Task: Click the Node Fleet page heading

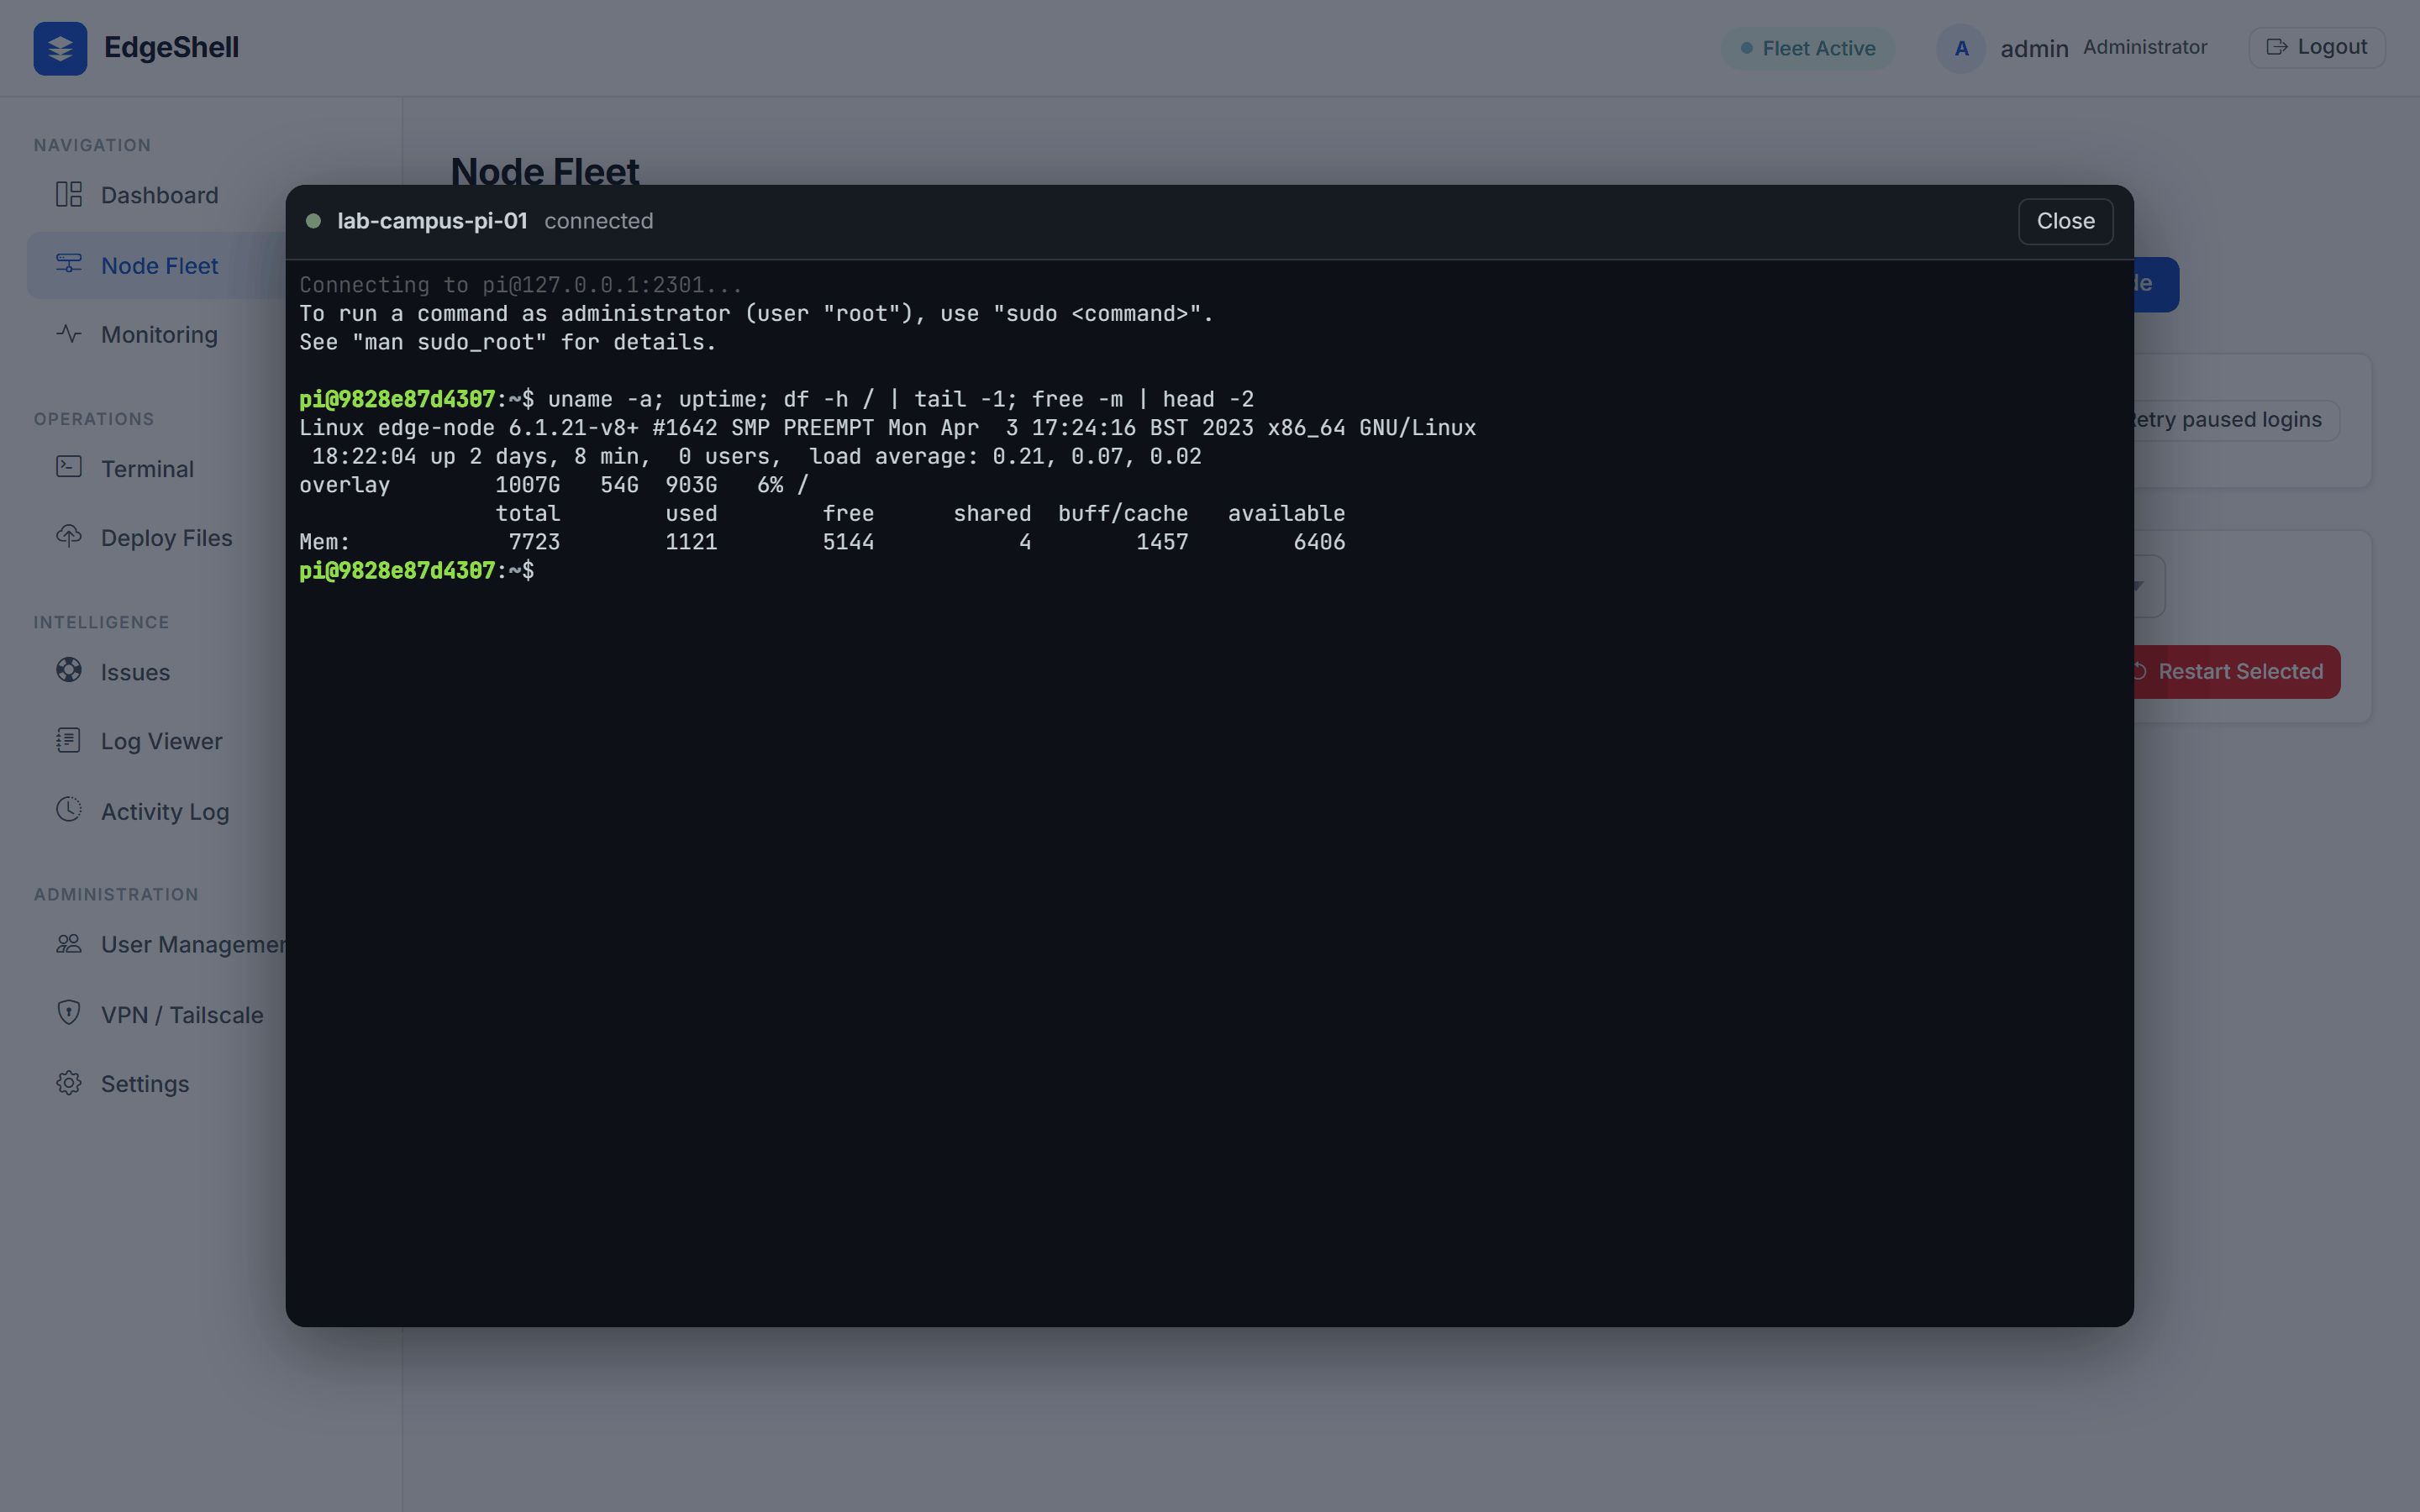Action: tap(544, 171)
